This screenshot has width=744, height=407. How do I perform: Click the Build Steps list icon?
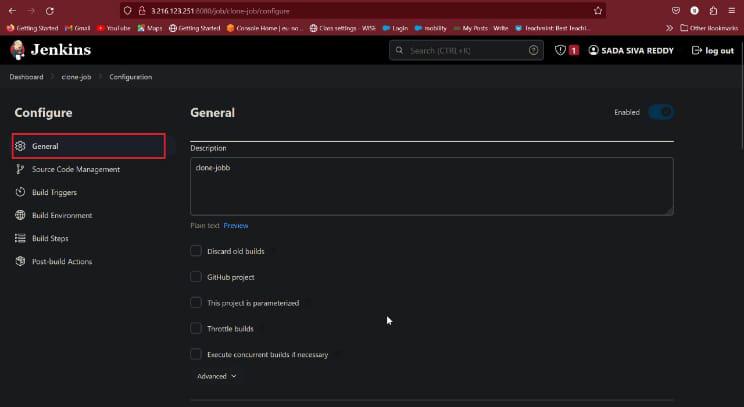point(20,238)
